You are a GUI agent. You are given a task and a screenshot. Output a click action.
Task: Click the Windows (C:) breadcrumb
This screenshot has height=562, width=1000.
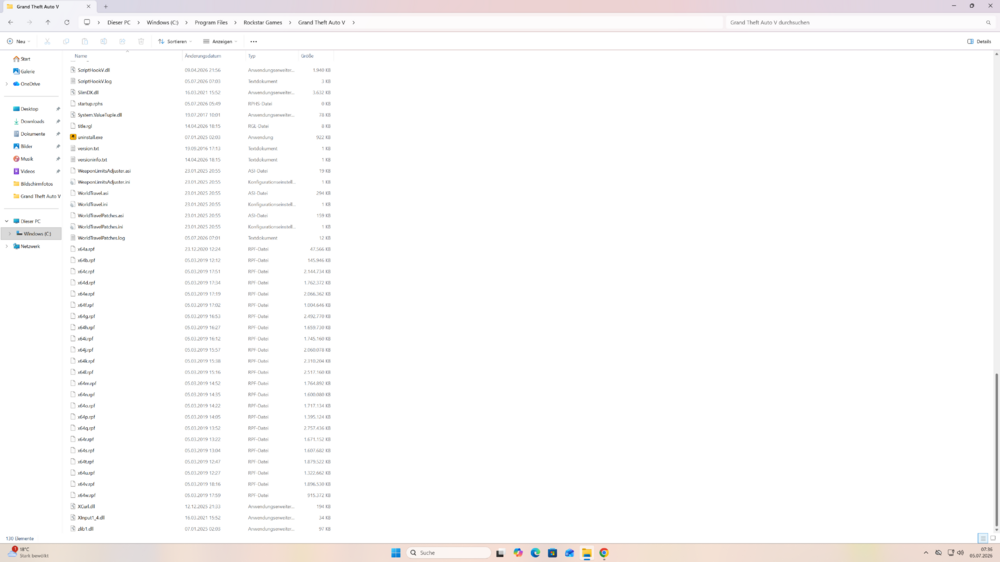pos(163,22)
